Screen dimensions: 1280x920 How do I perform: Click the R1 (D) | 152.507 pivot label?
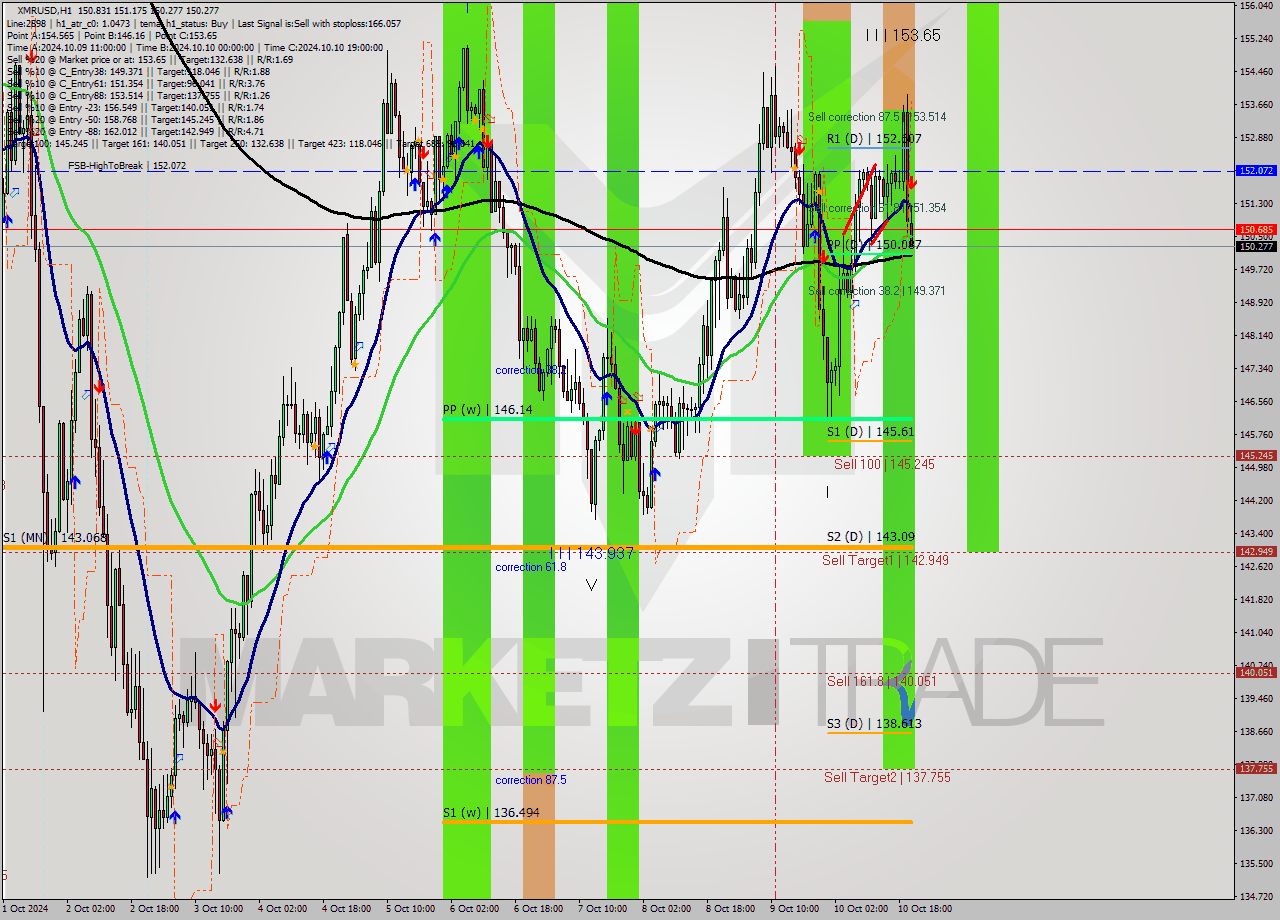[874, 139]
